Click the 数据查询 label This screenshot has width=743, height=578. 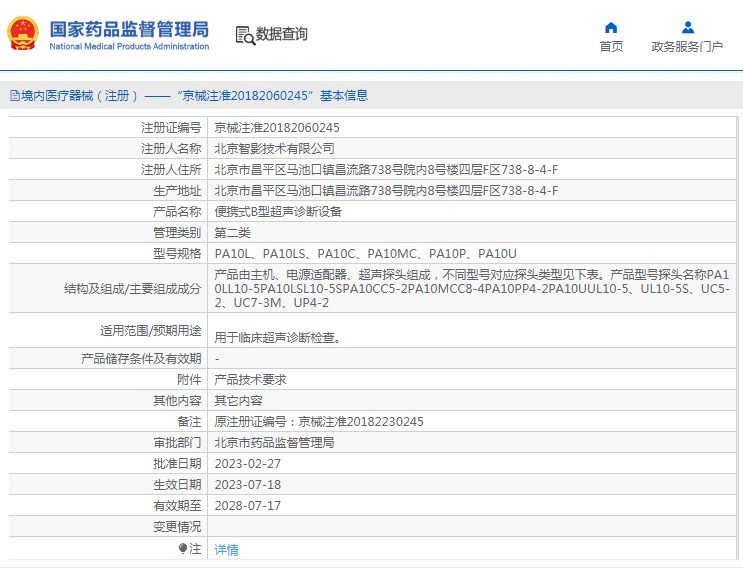point(282,34)
